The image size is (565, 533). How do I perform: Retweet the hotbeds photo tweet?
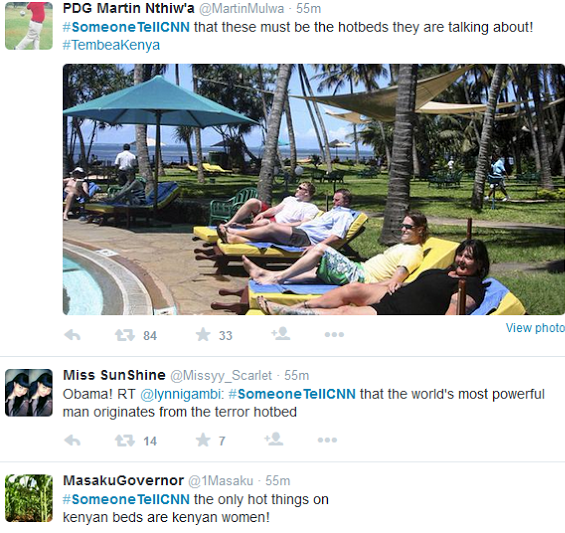tap(125, 335)
